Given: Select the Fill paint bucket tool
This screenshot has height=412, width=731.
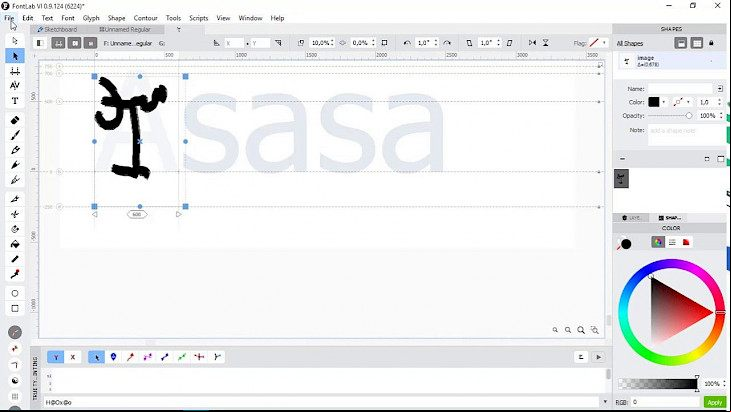Looking at the screenshot, I should tap(15, 244).
